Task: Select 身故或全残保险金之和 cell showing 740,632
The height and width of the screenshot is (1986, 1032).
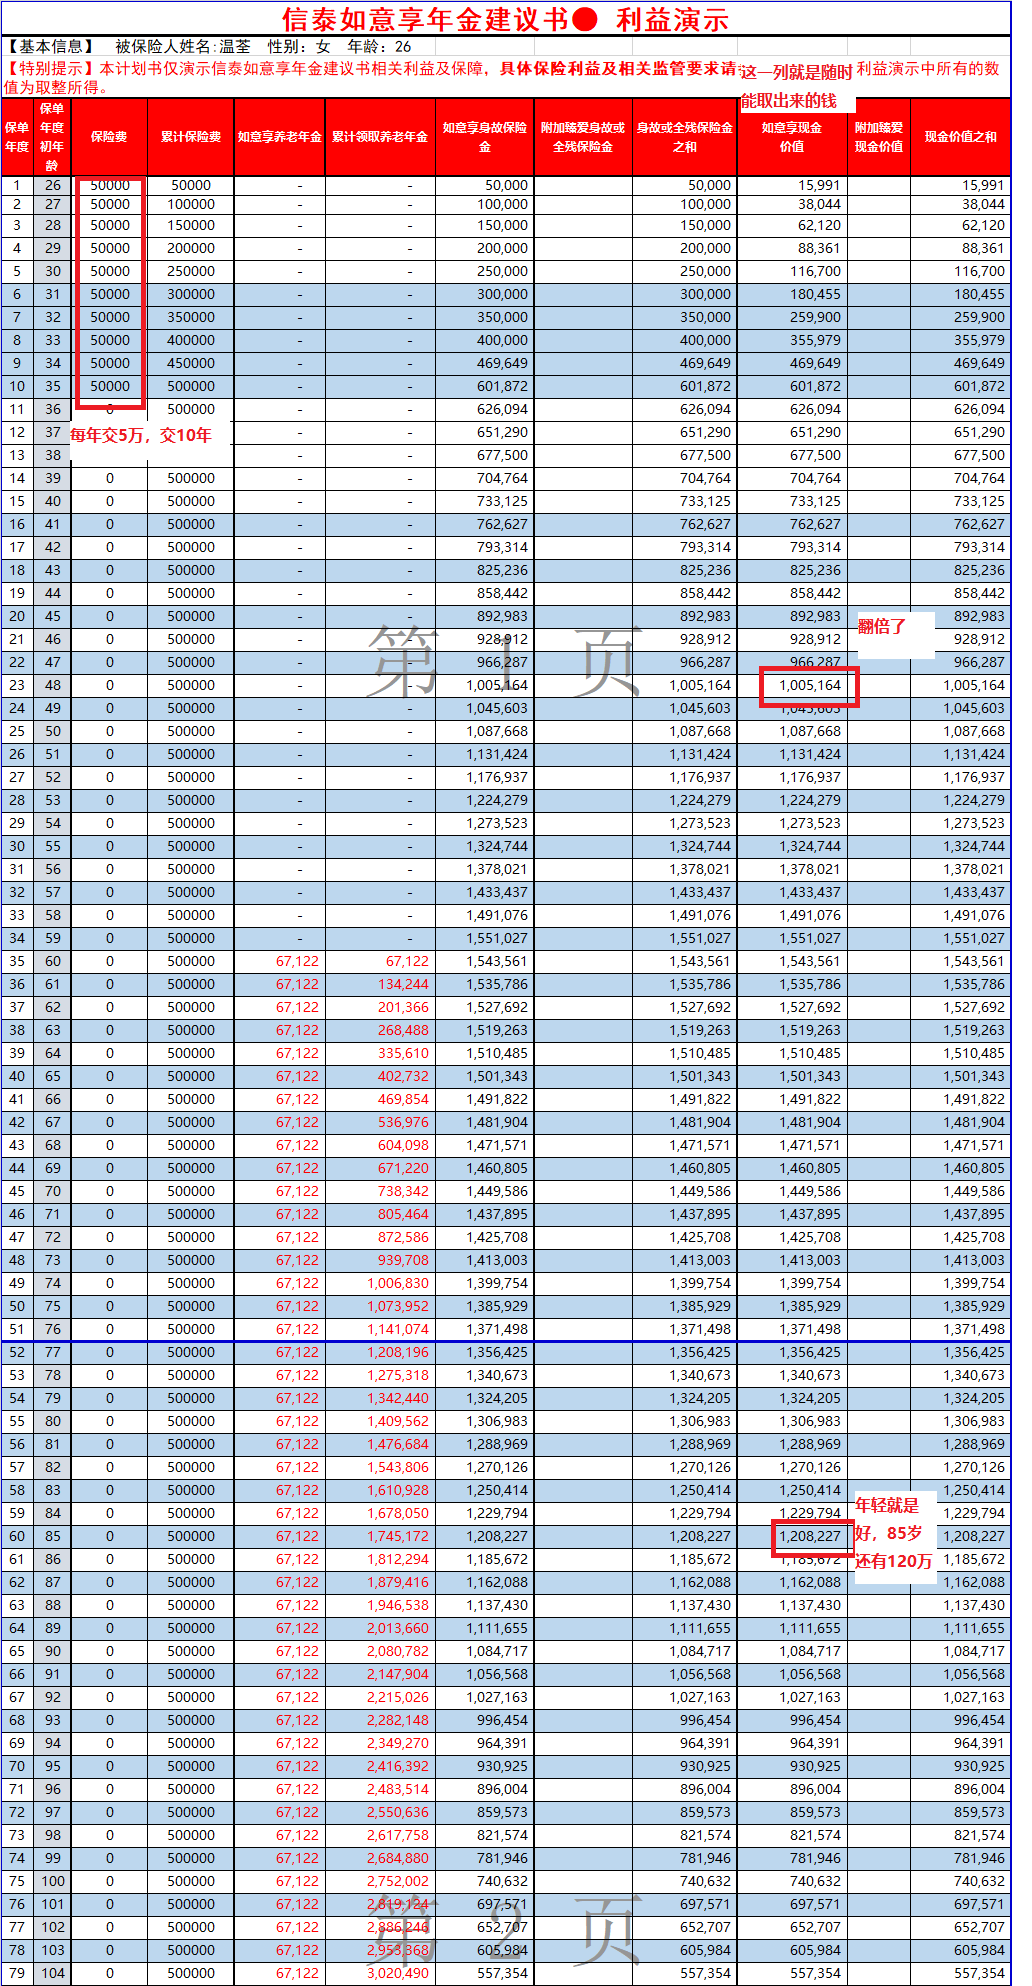Action: pos(685,1881)
